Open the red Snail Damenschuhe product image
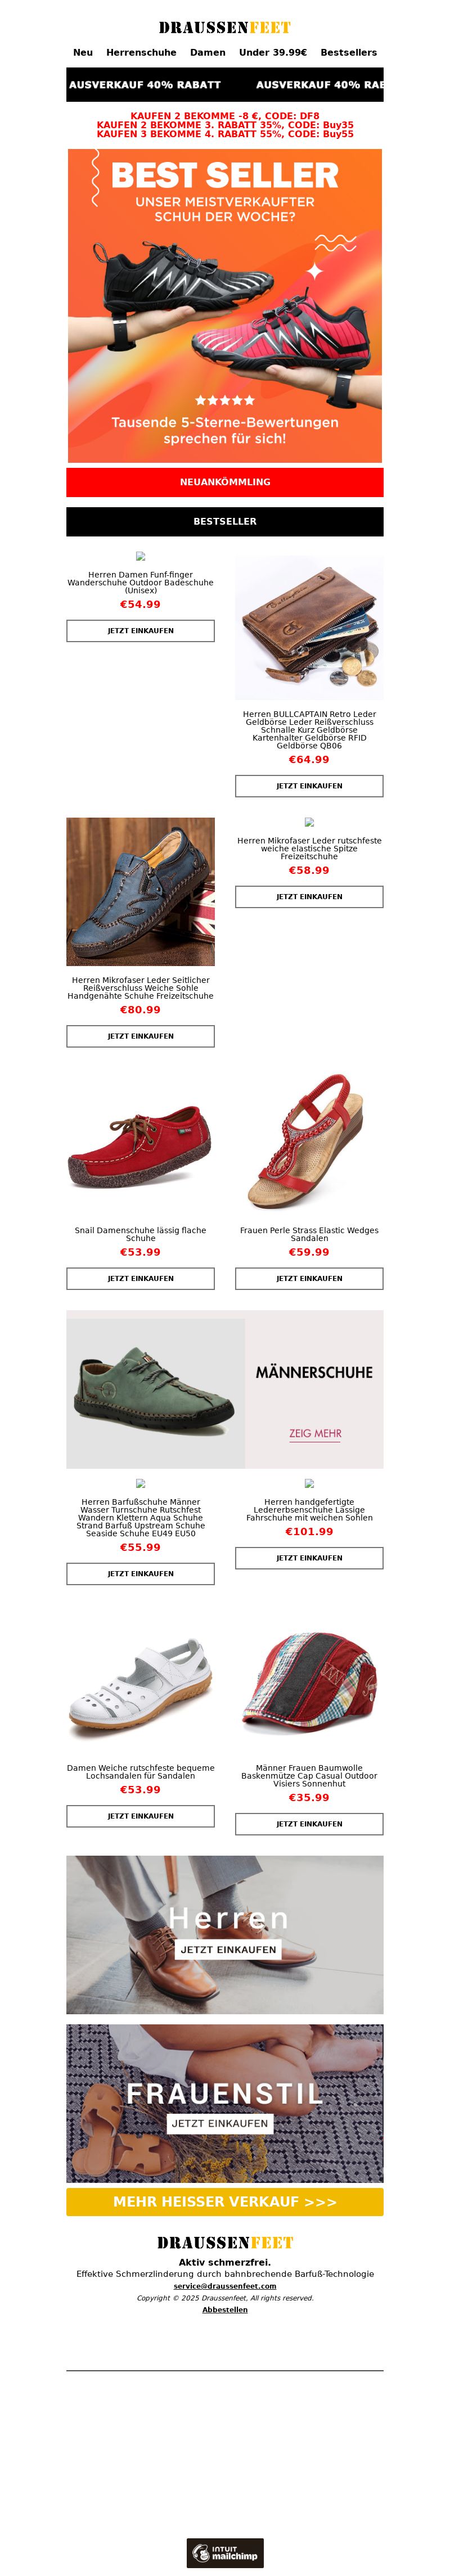The image size is (450, 2576). pos(141,1142)
